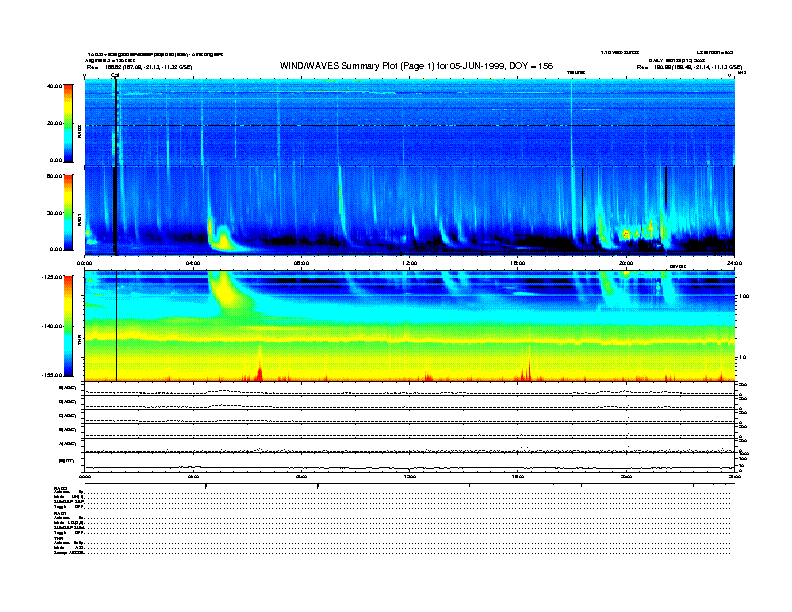Click the 20.00 label on RAD2 scale
Viewport: 792px width, 612px height.
pos(54,123)
